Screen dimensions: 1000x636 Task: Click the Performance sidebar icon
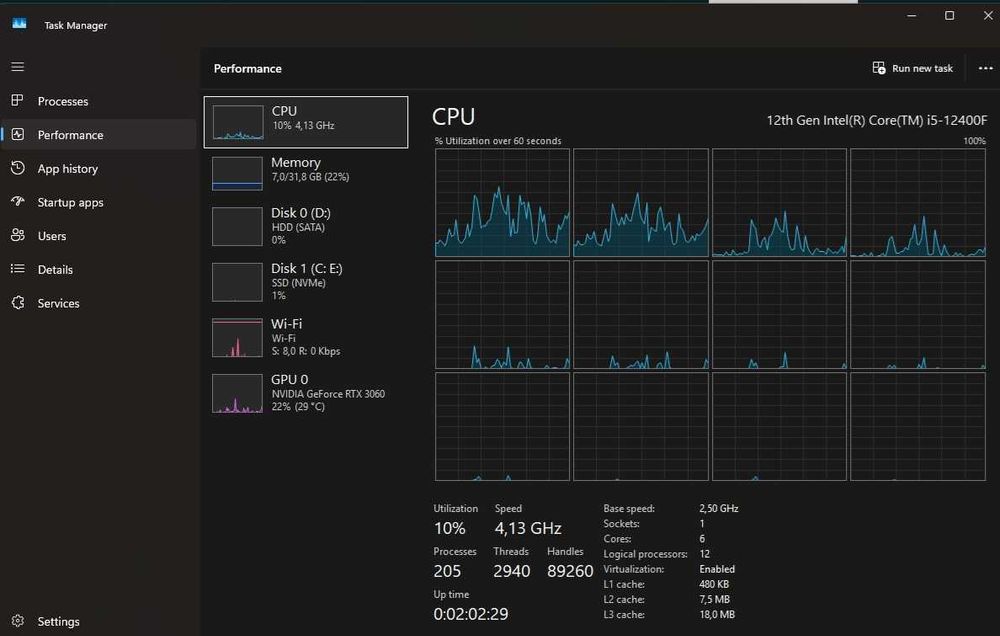(x=18, y=134)
